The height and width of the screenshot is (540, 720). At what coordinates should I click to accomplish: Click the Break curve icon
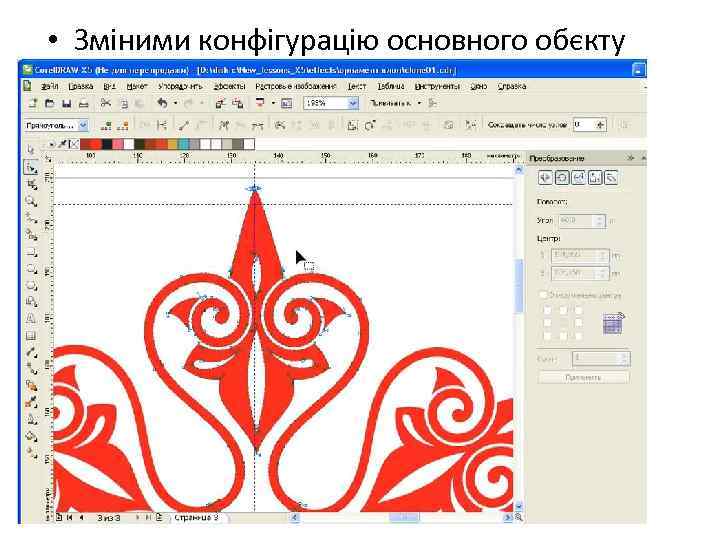point(162,125)
